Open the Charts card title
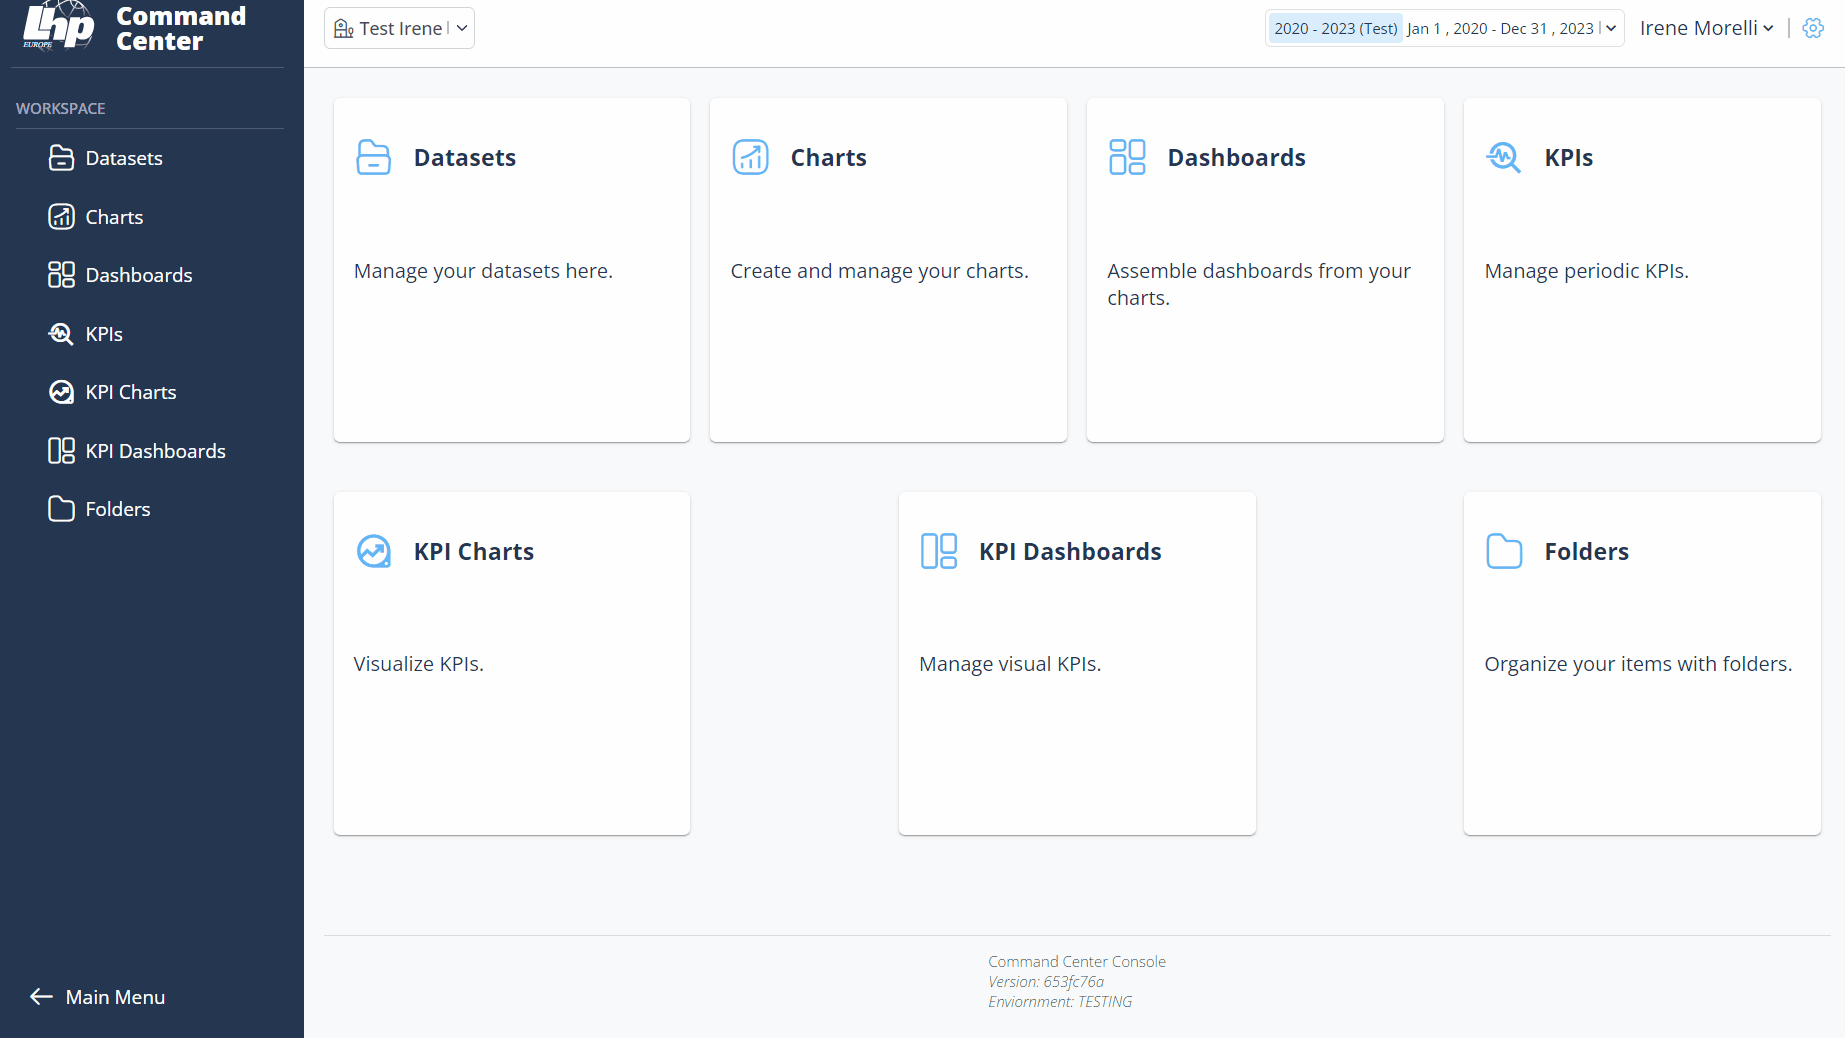This screenshot has width=1845, height=1038. pyautogui.click(x=829, y=157)
